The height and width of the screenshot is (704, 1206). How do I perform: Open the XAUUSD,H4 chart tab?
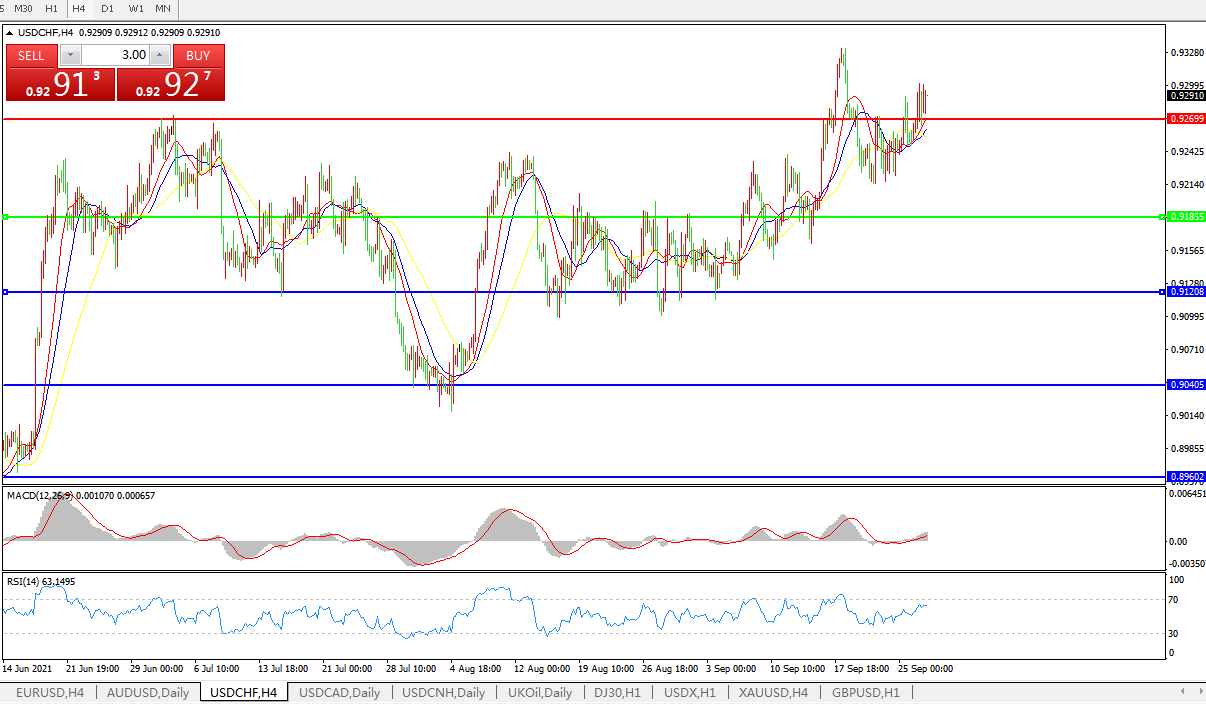[x=773, y=692]
